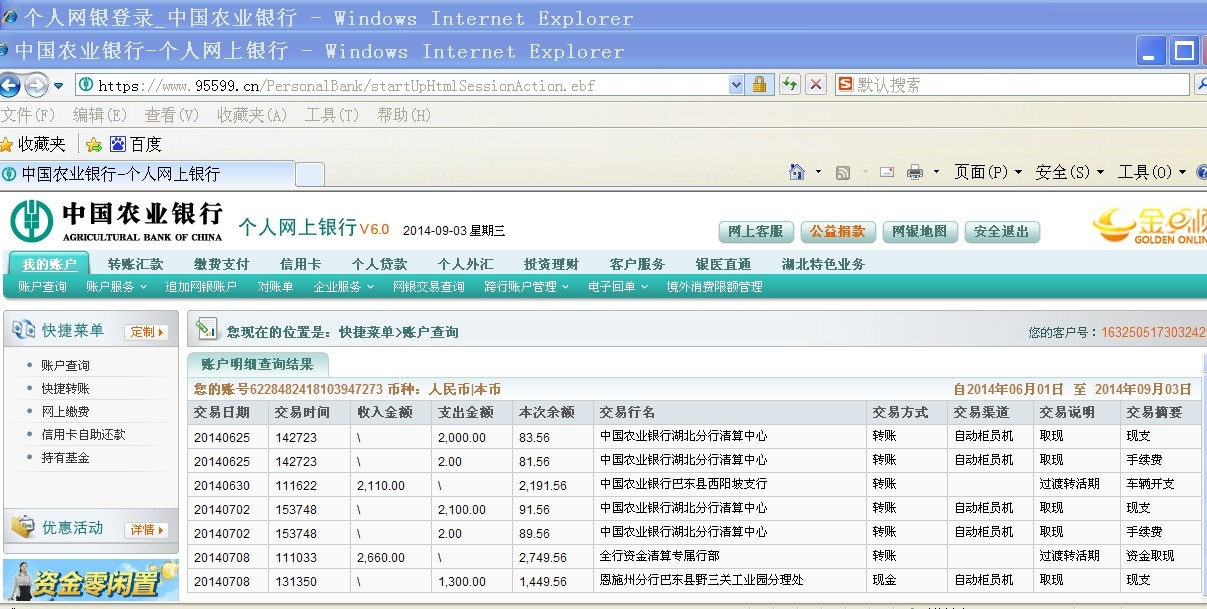This screenshot has width=1207, height=609.
Task: Open the 快捷转账 link in quick menu
Action: point(65,389)
